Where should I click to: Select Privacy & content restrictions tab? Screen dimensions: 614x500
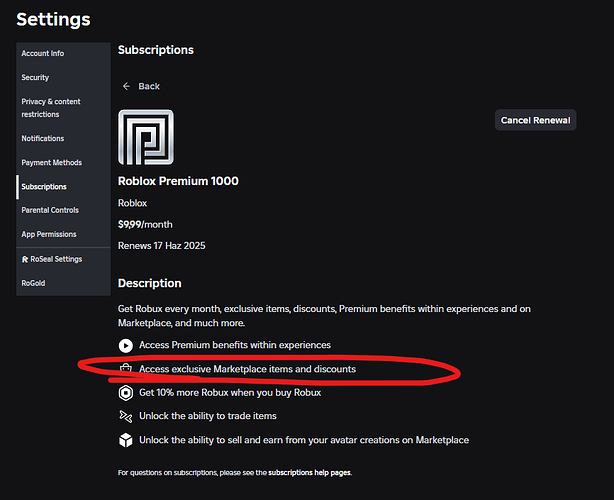(51, 108)
